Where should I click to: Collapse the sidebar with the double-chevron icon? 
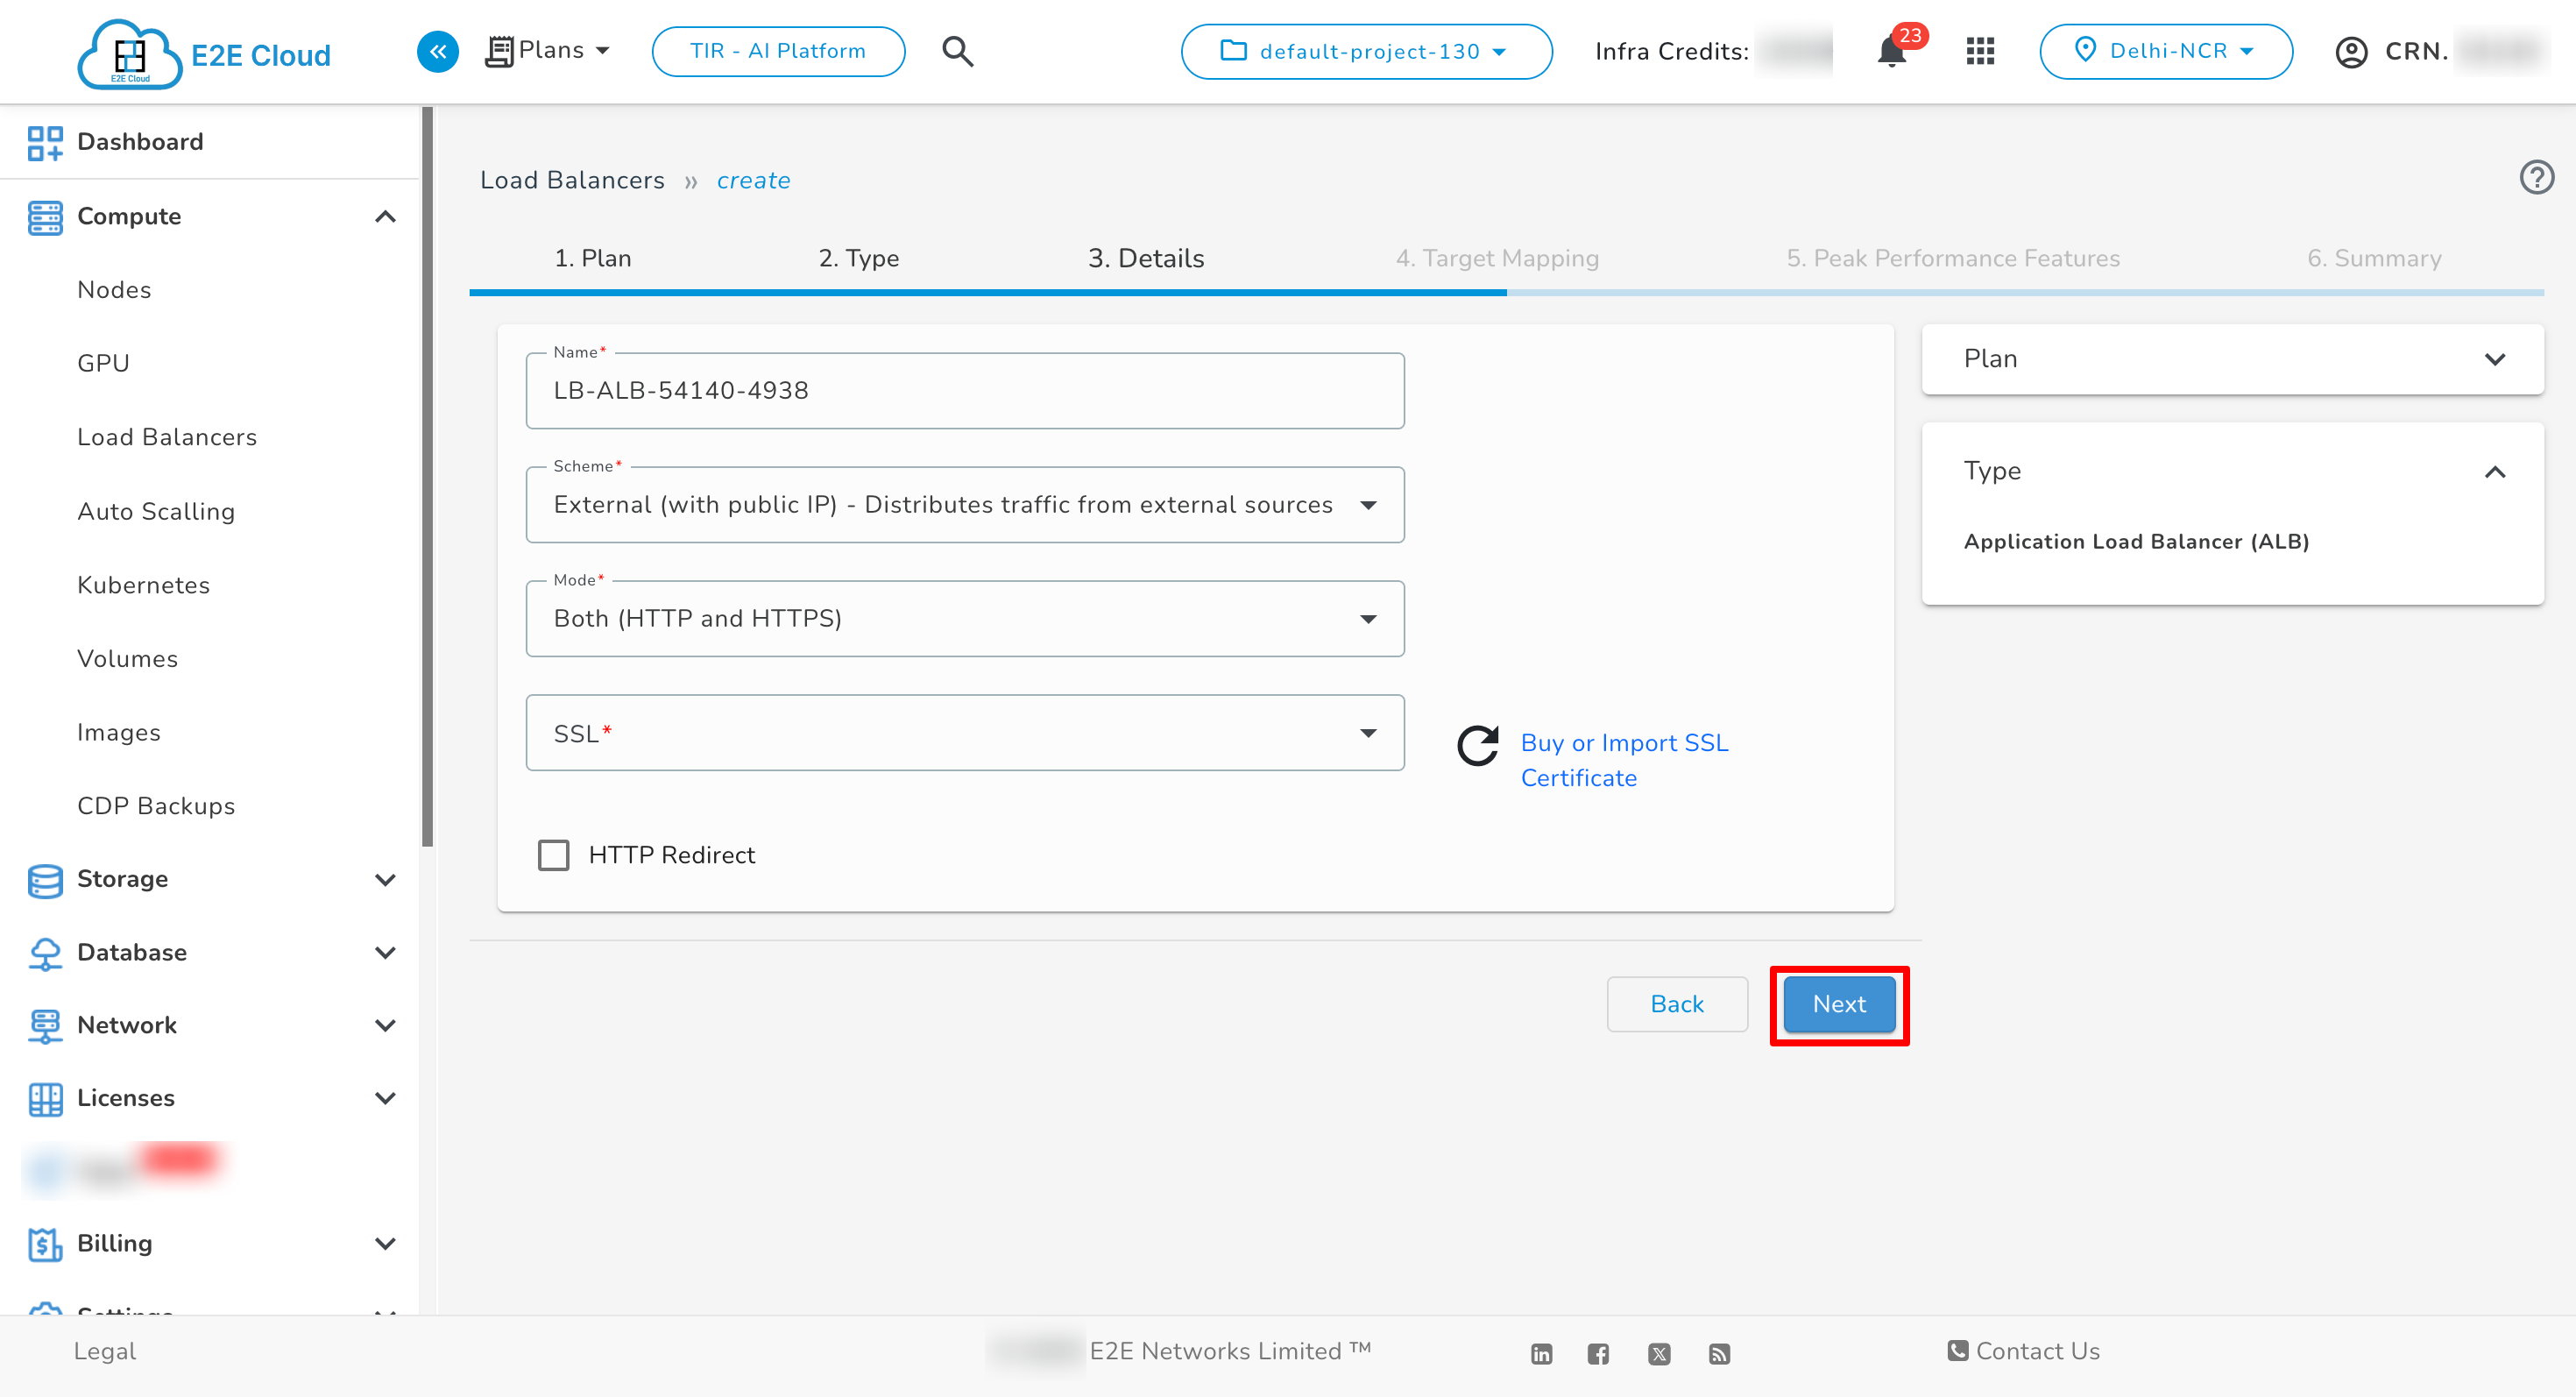click(x=437, y=51)
